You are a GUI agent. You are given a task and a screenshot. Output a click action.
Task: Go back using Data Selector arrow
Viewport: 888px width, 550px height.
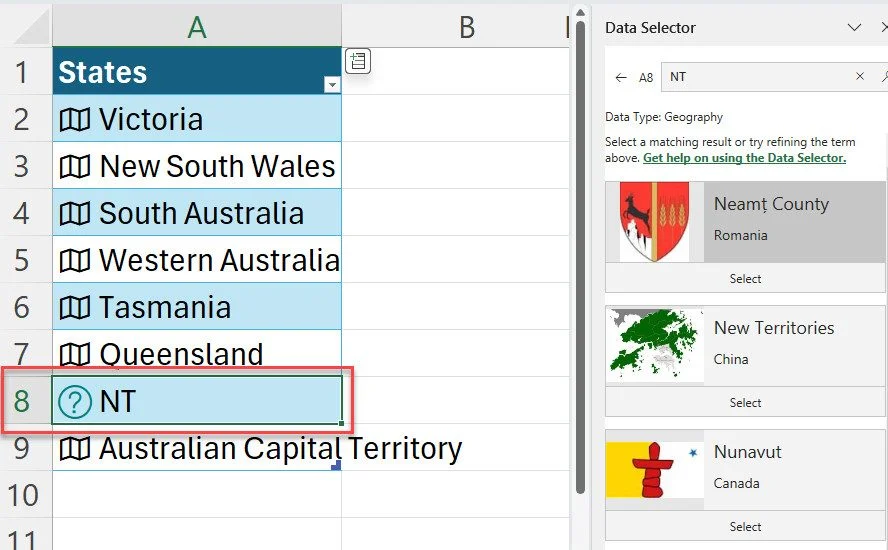pos(621,78)
